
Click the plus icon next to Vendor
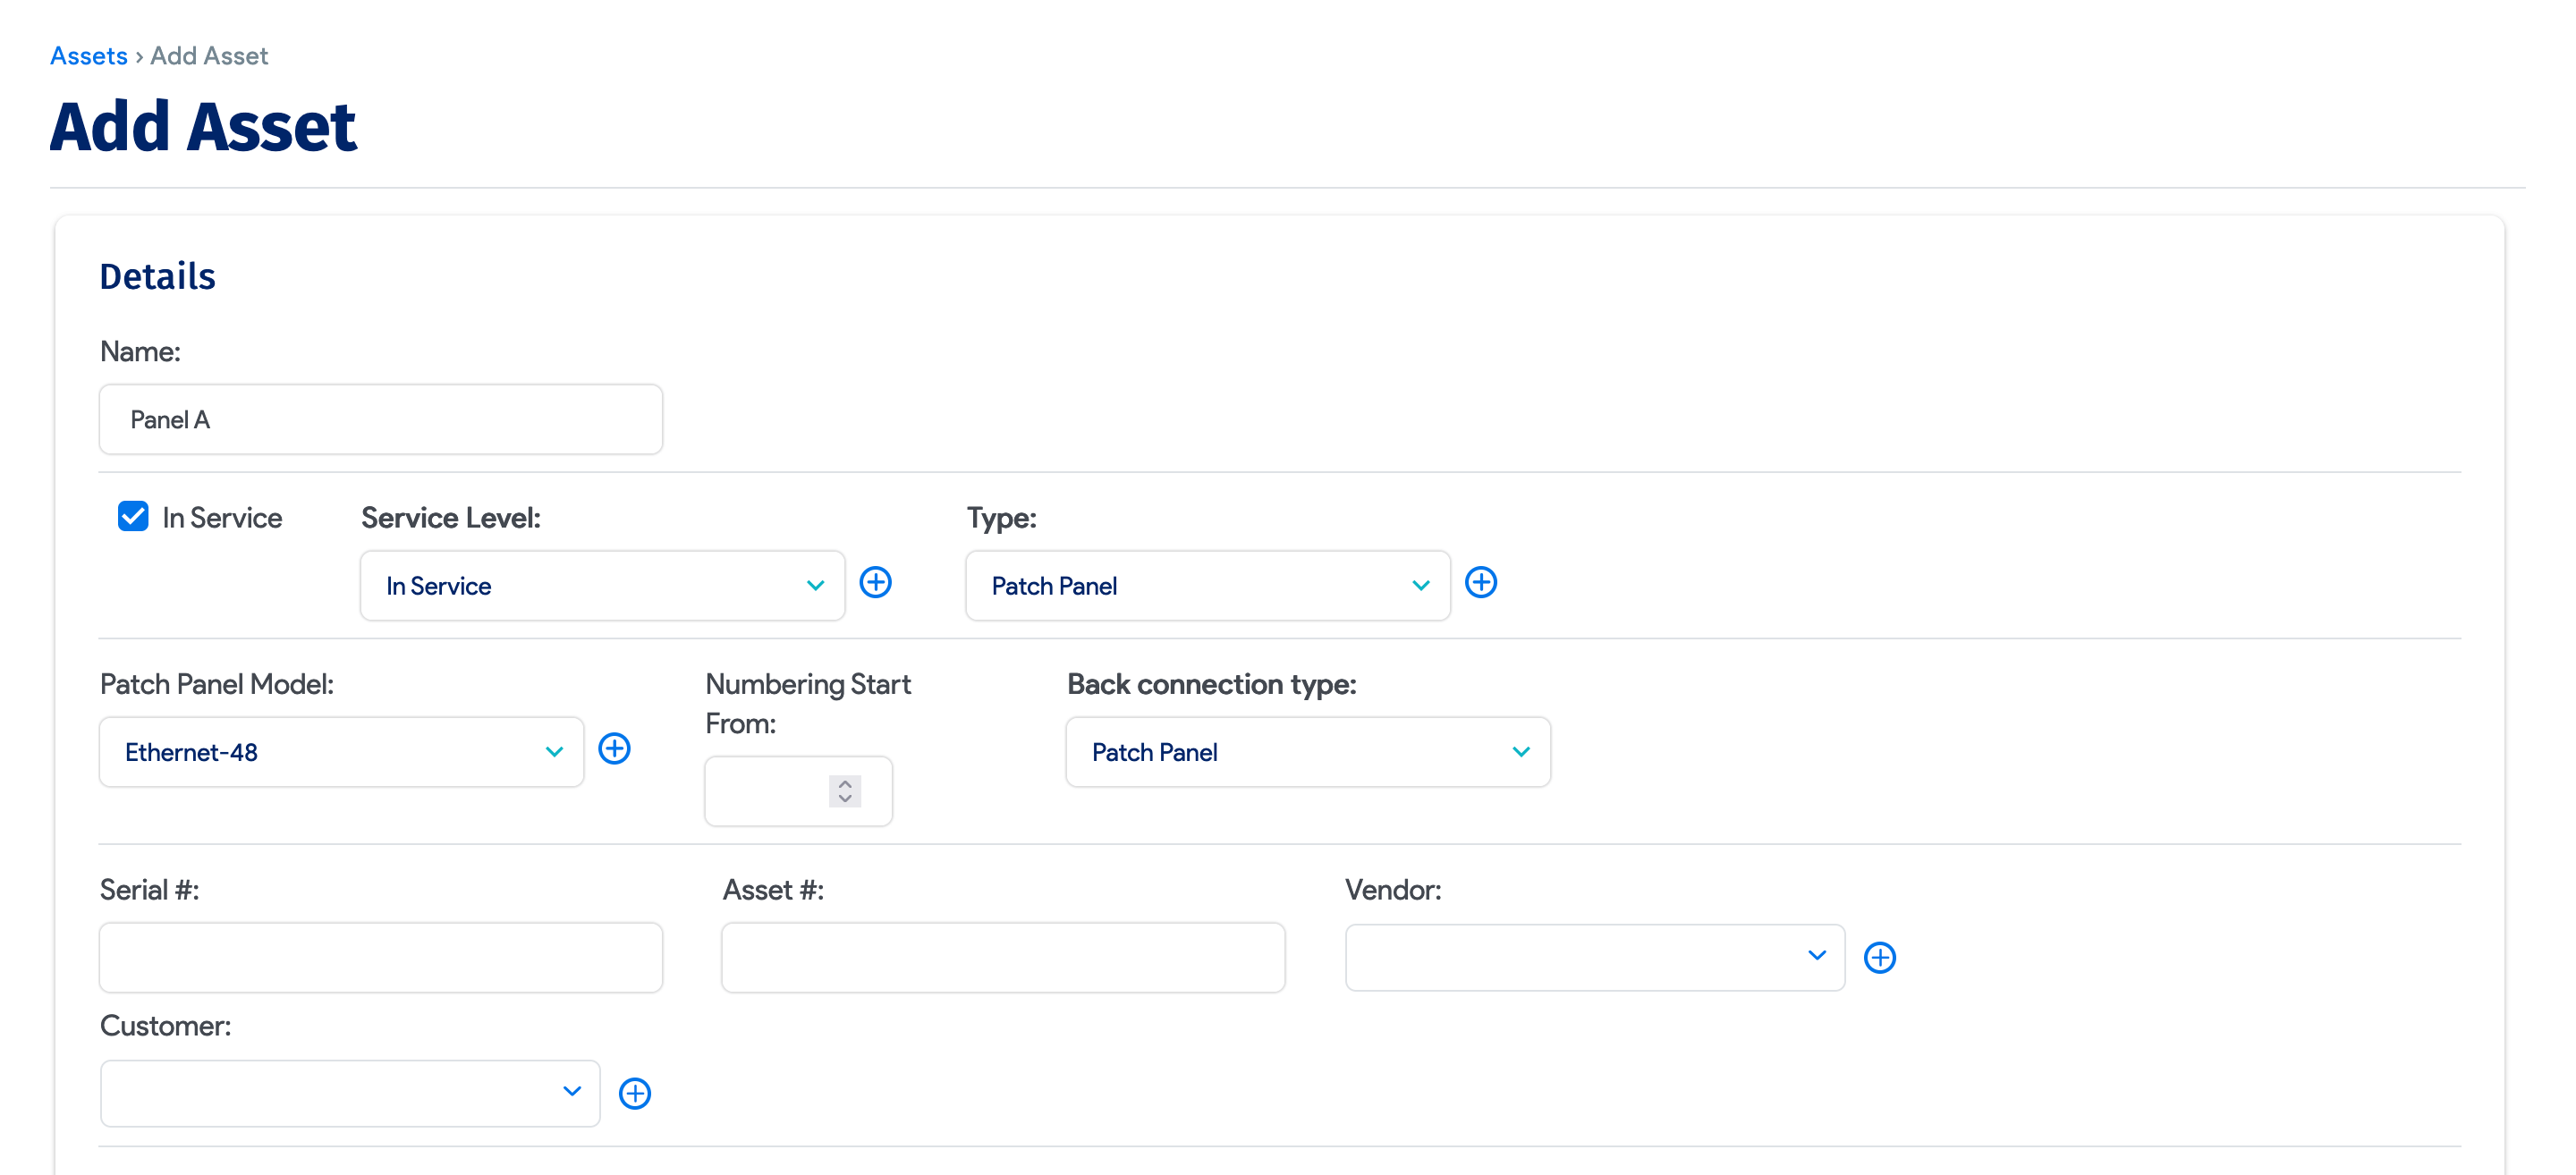click(x=1879, y=957)
